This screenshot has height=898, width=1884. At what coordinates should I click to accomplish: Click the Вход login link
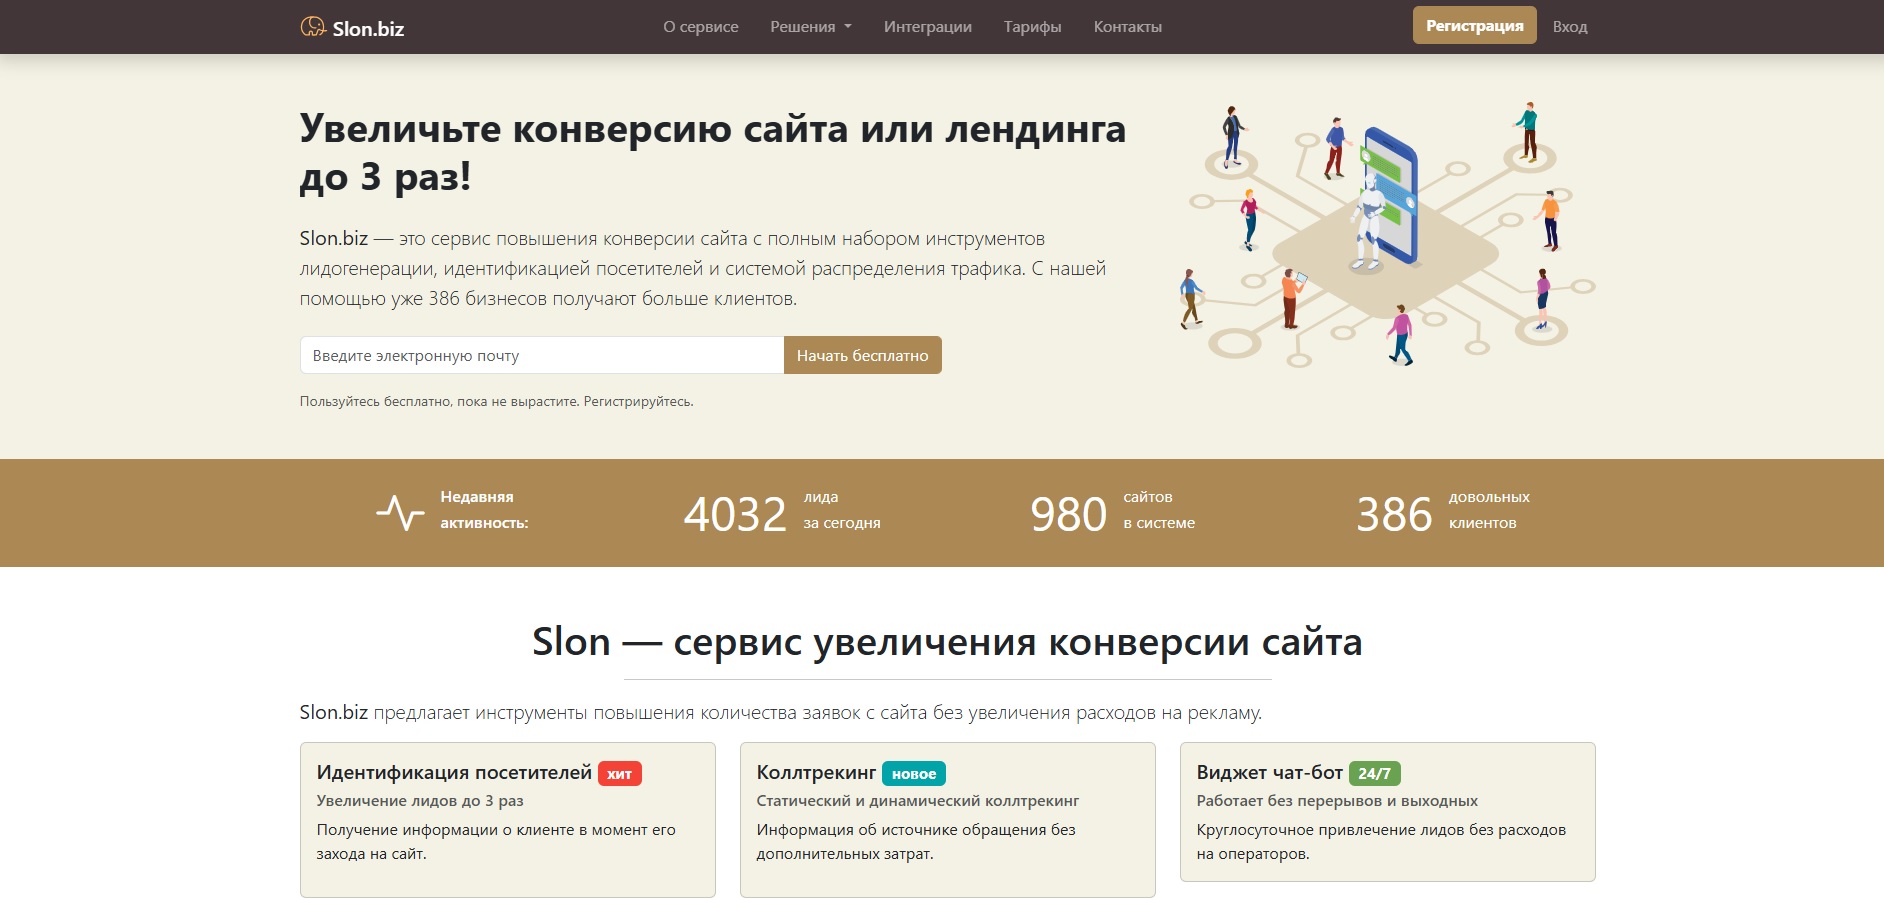tap(1570, 27)
